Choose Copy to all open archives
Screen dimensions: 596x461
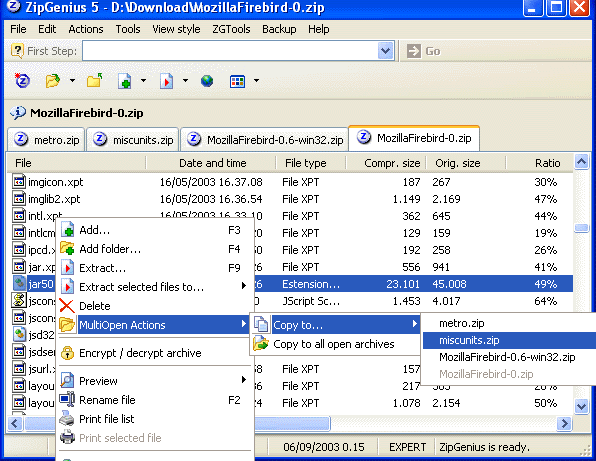pos(336,344)
